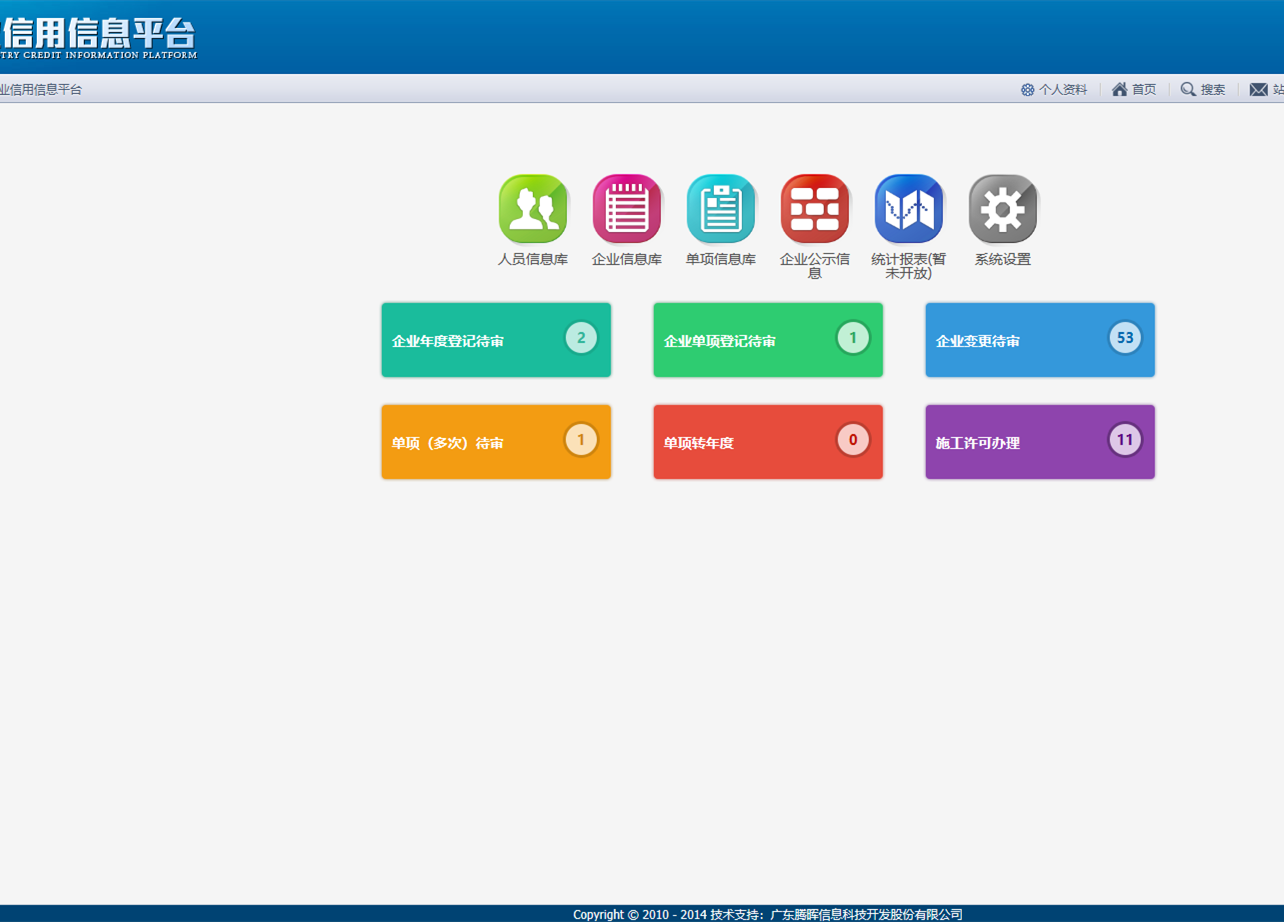Open the 单项信息库 clipboard icon
Screen dimensions: 1284x922
tap(721, 209)
